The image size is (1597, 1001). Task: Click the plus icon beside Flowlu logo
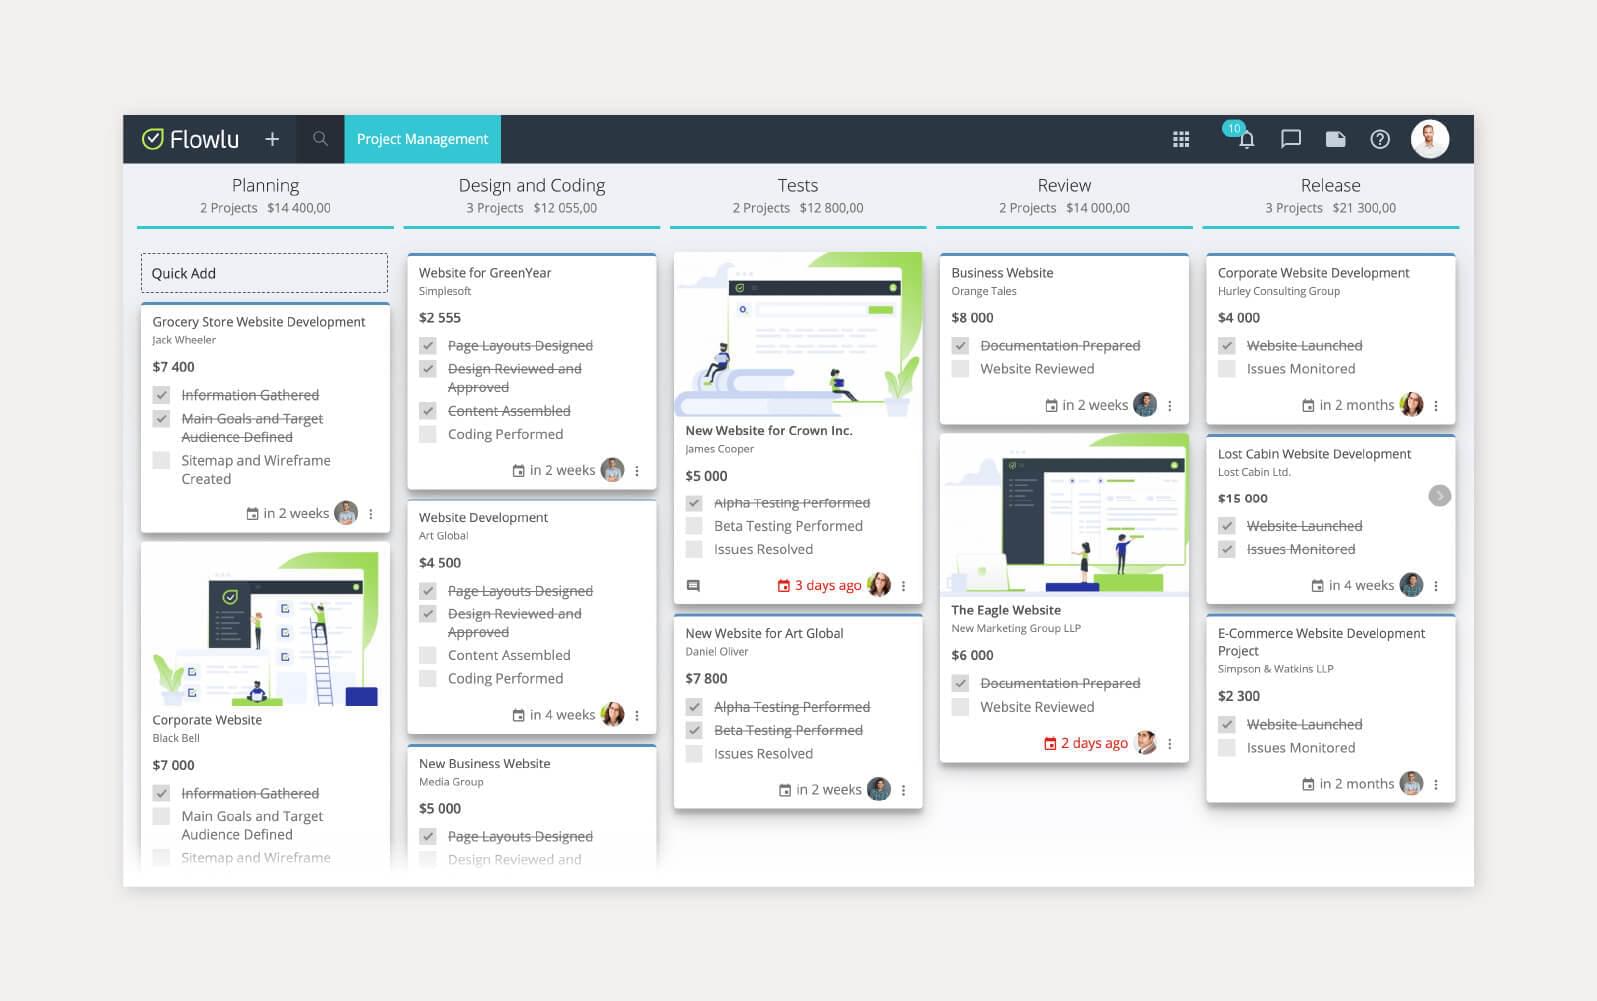272,139
